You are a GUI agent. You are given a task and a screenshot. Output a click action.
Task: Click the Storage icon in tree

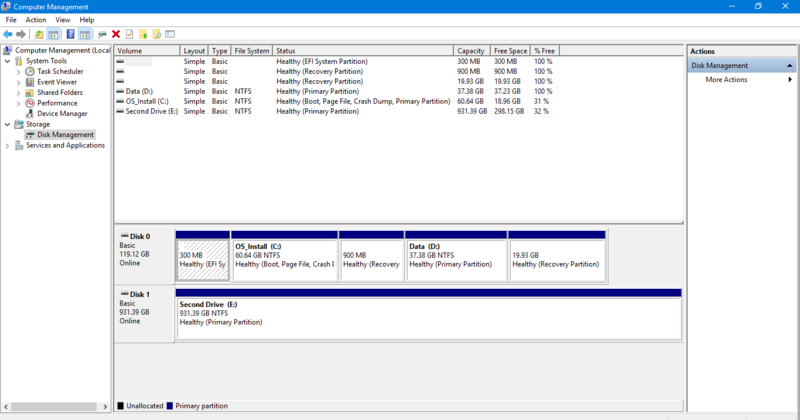pyautogui.click(x=19, y=125)
